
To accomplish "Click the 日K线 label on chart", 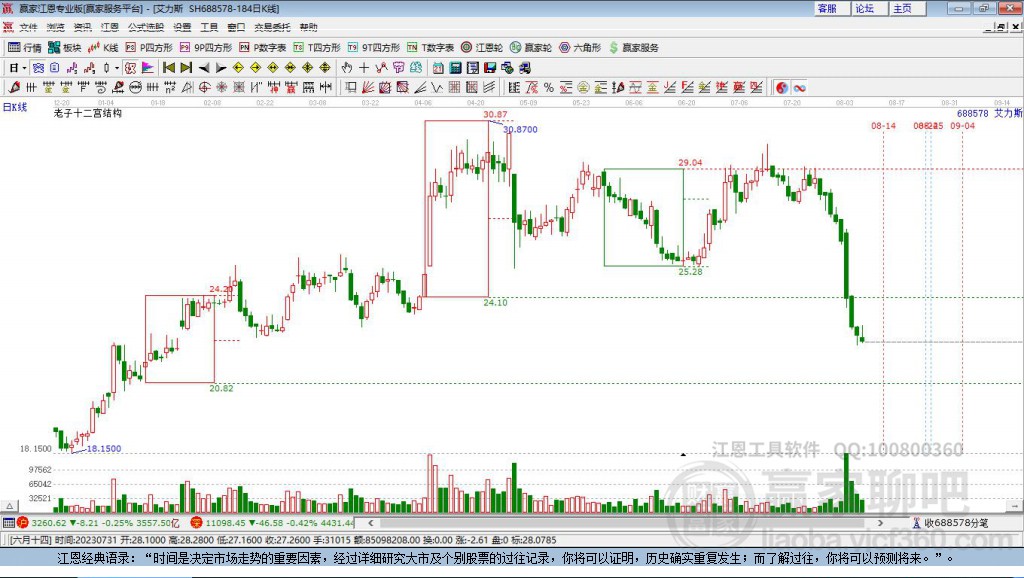I will [x=15, y=107].
